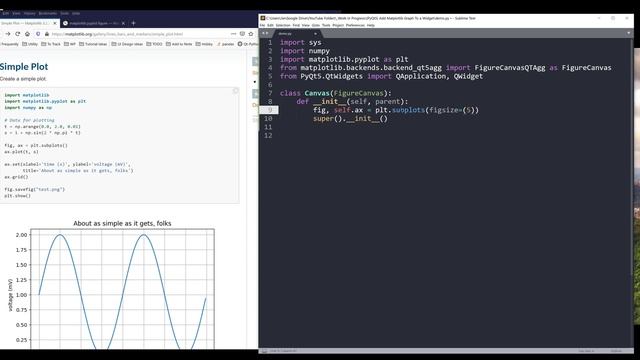Click the Sublime Text title bar app icon

pyautogui.click(x=263, y=18)
